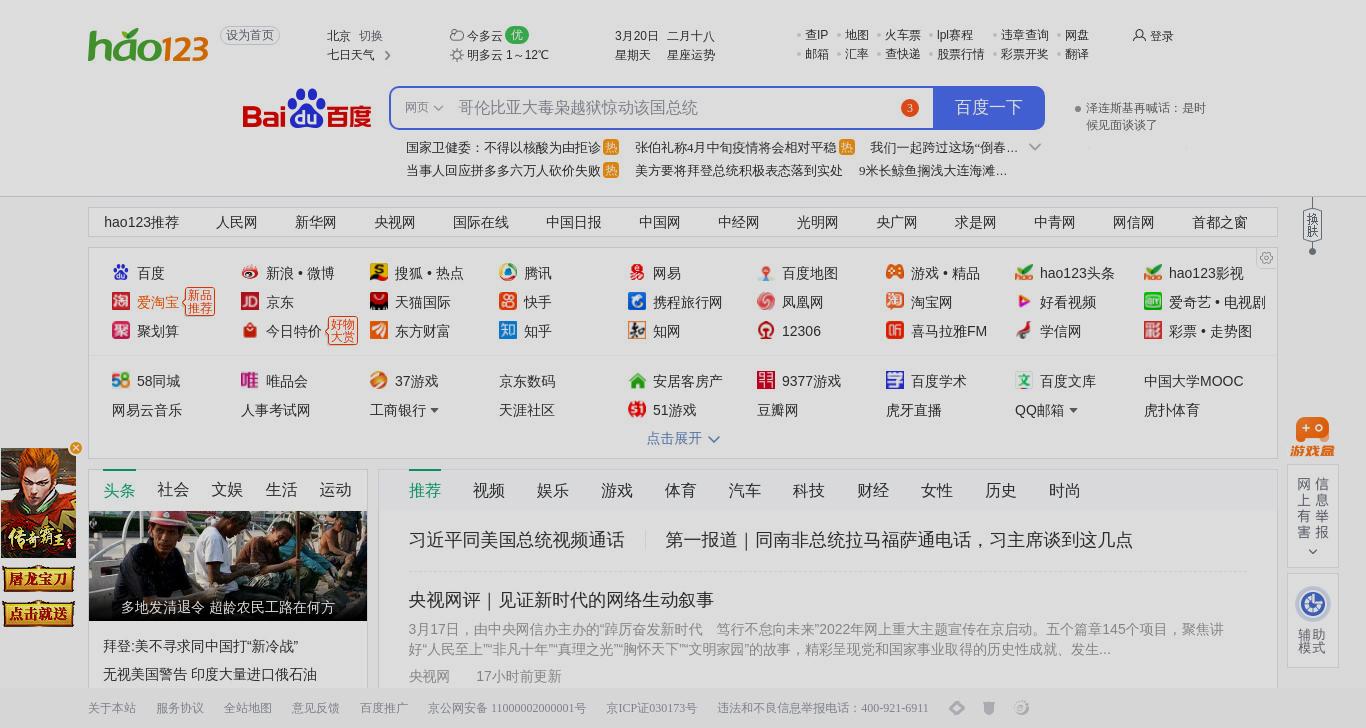Select the 头条 news tab
1366x728 pixels.
[x=119, y=490]
